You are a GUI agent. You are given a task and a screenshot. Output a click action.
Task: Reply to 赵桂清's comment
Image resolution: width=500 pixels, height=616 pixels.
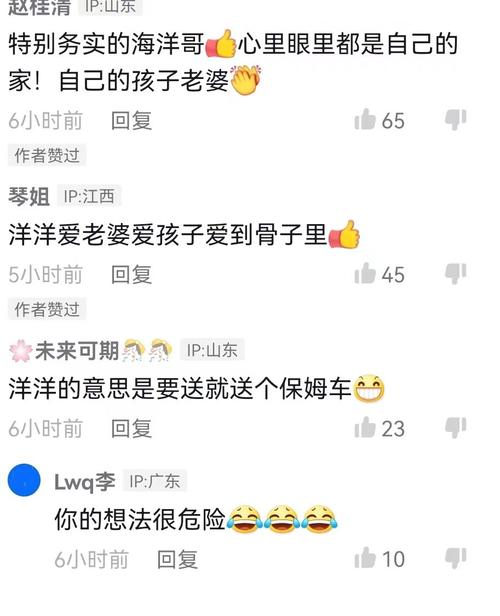[131, 120]
